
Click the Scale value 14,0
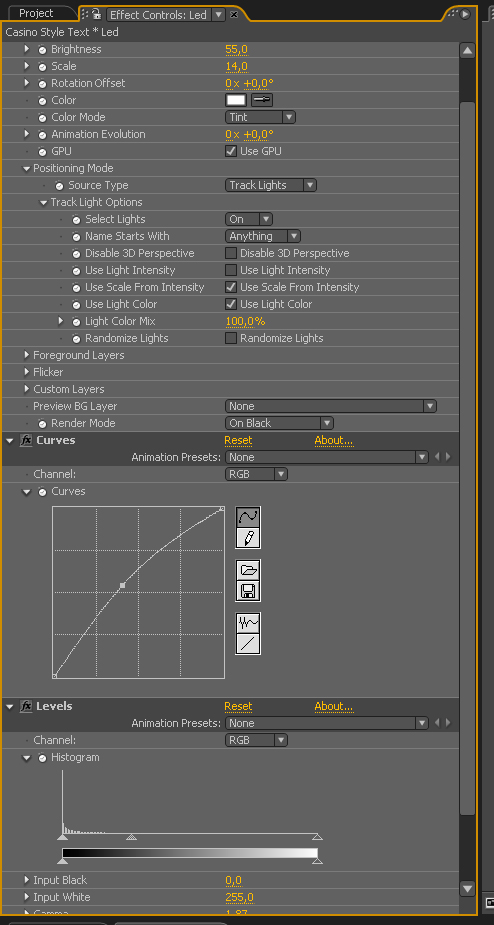point(237,67)
